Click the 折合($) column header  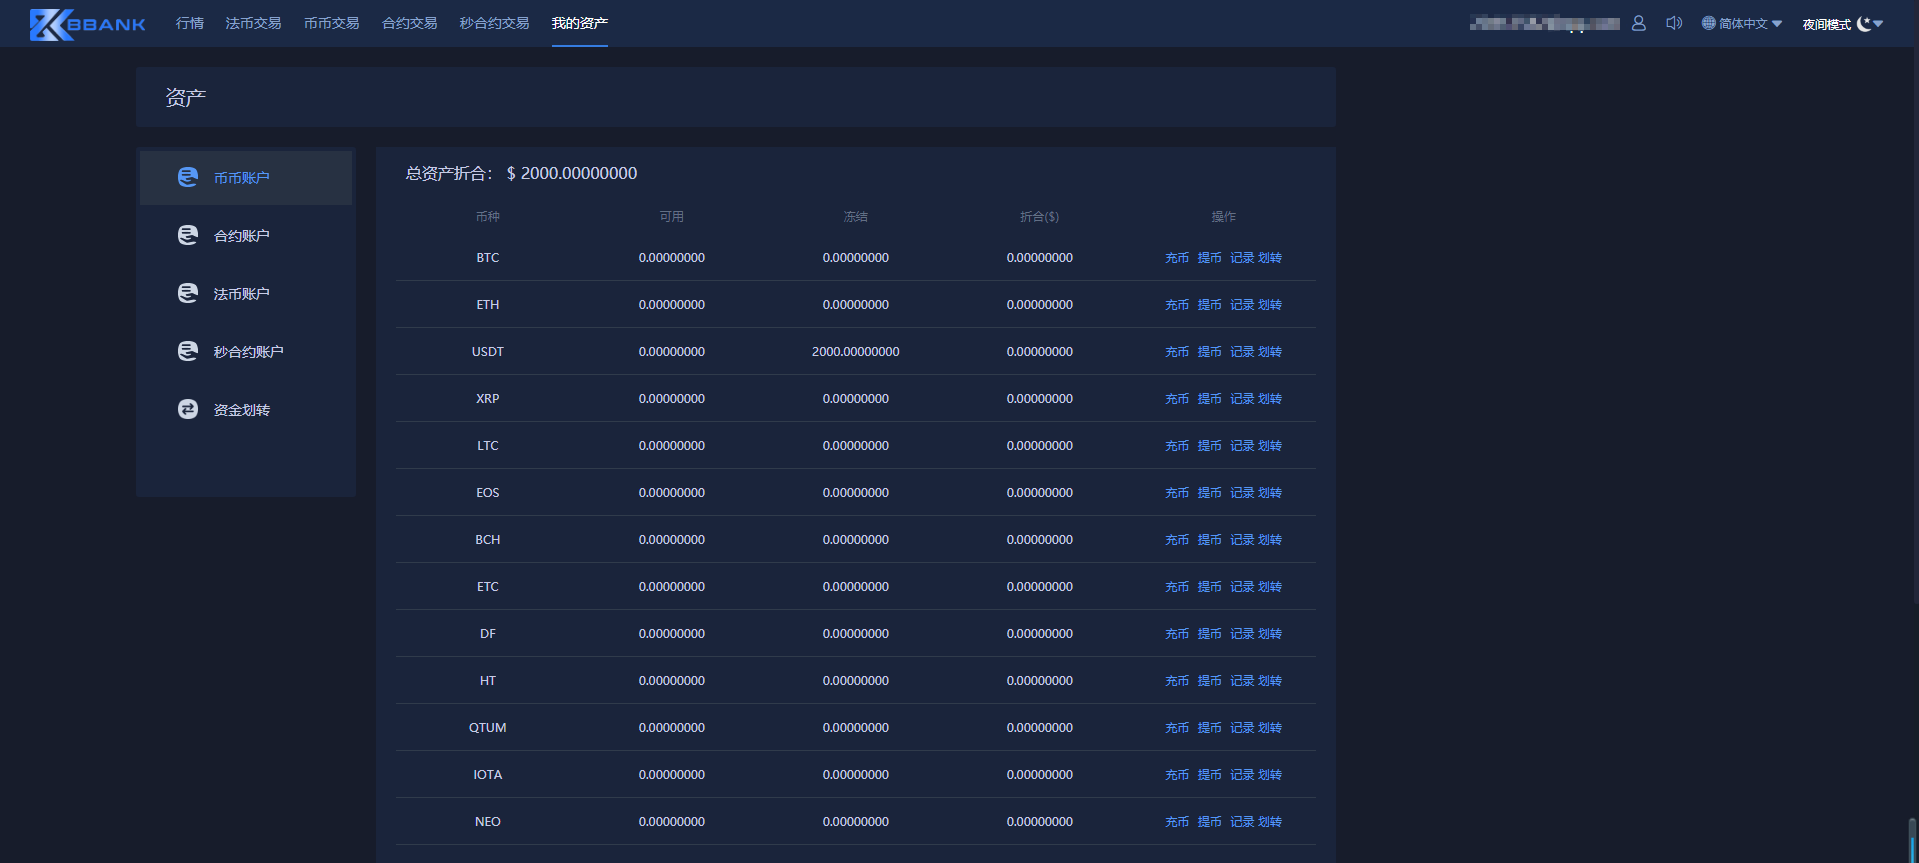[x=1040, y=216]
